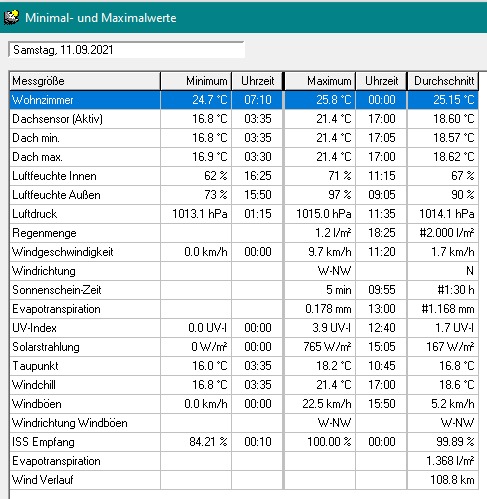Select the Wohnzimmer row

(244, 100)
